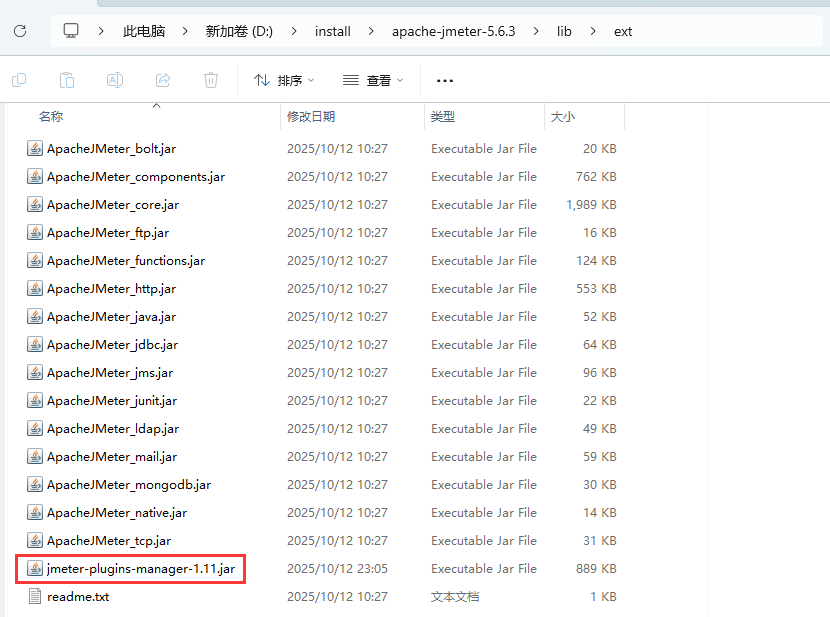Screen dimensions: 830x617
Task: Select file name ApacheJMeter_bolt.jar
Action: [x=111, y=149]
